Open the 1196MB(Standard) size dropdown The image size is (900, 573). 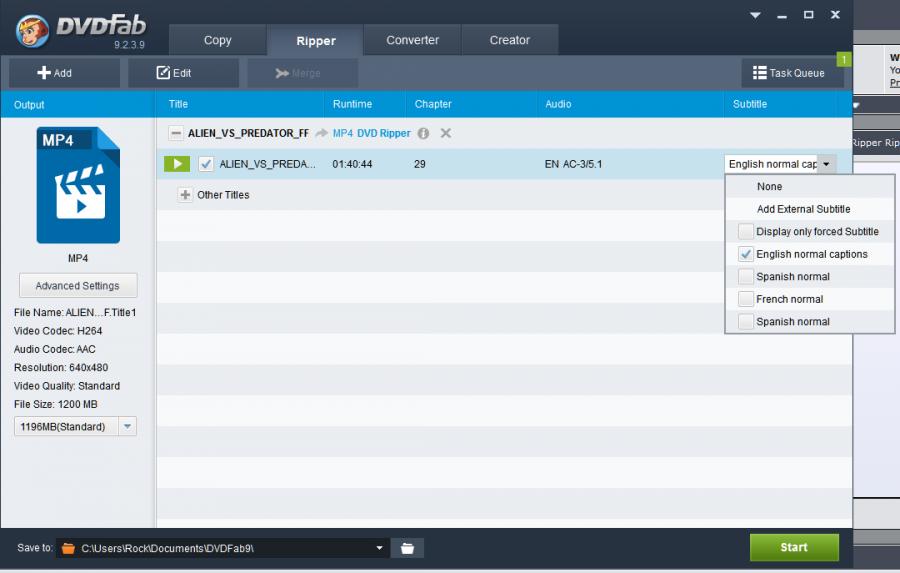point(127,427)
